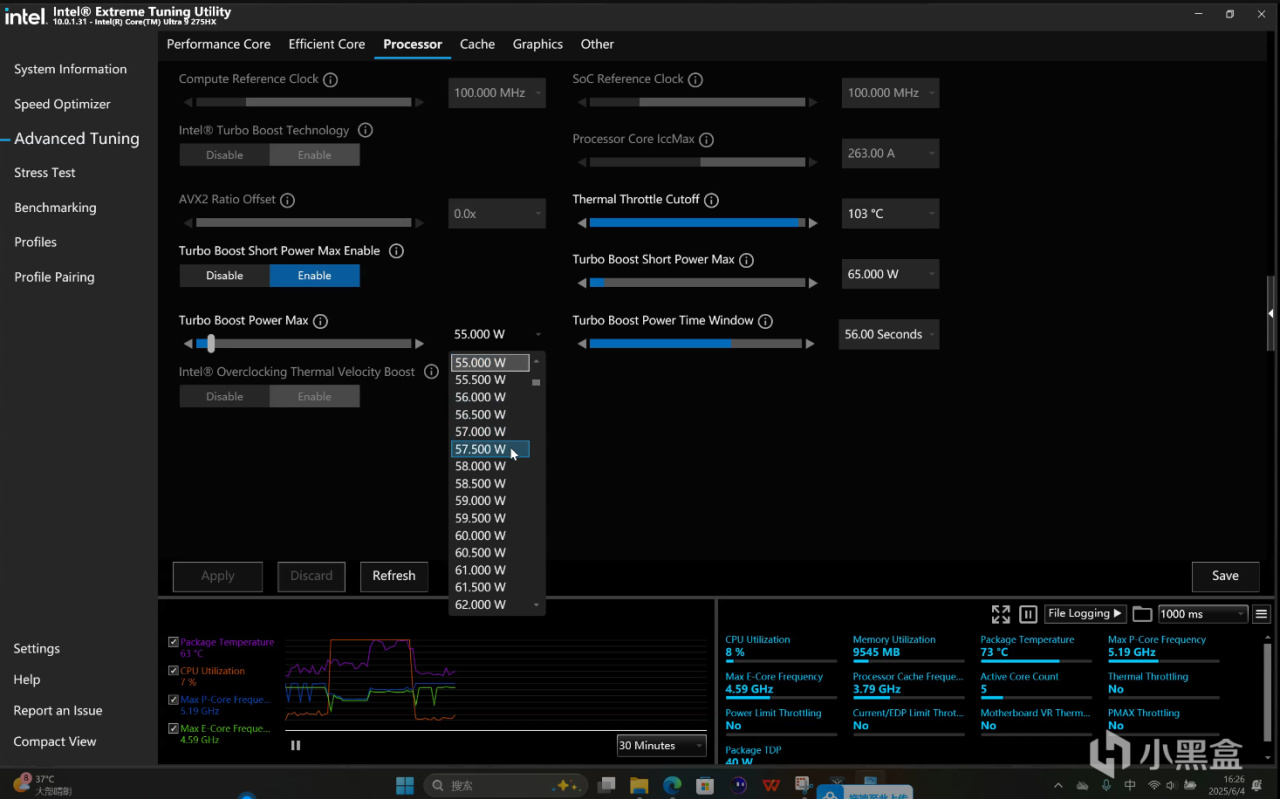The width and height of the screenshot is (1280, 799).
Task: Open the Turbo Boost Power Max dropdown showing 55.000 W
Action: pyautogui.click(x=497, y=335)
